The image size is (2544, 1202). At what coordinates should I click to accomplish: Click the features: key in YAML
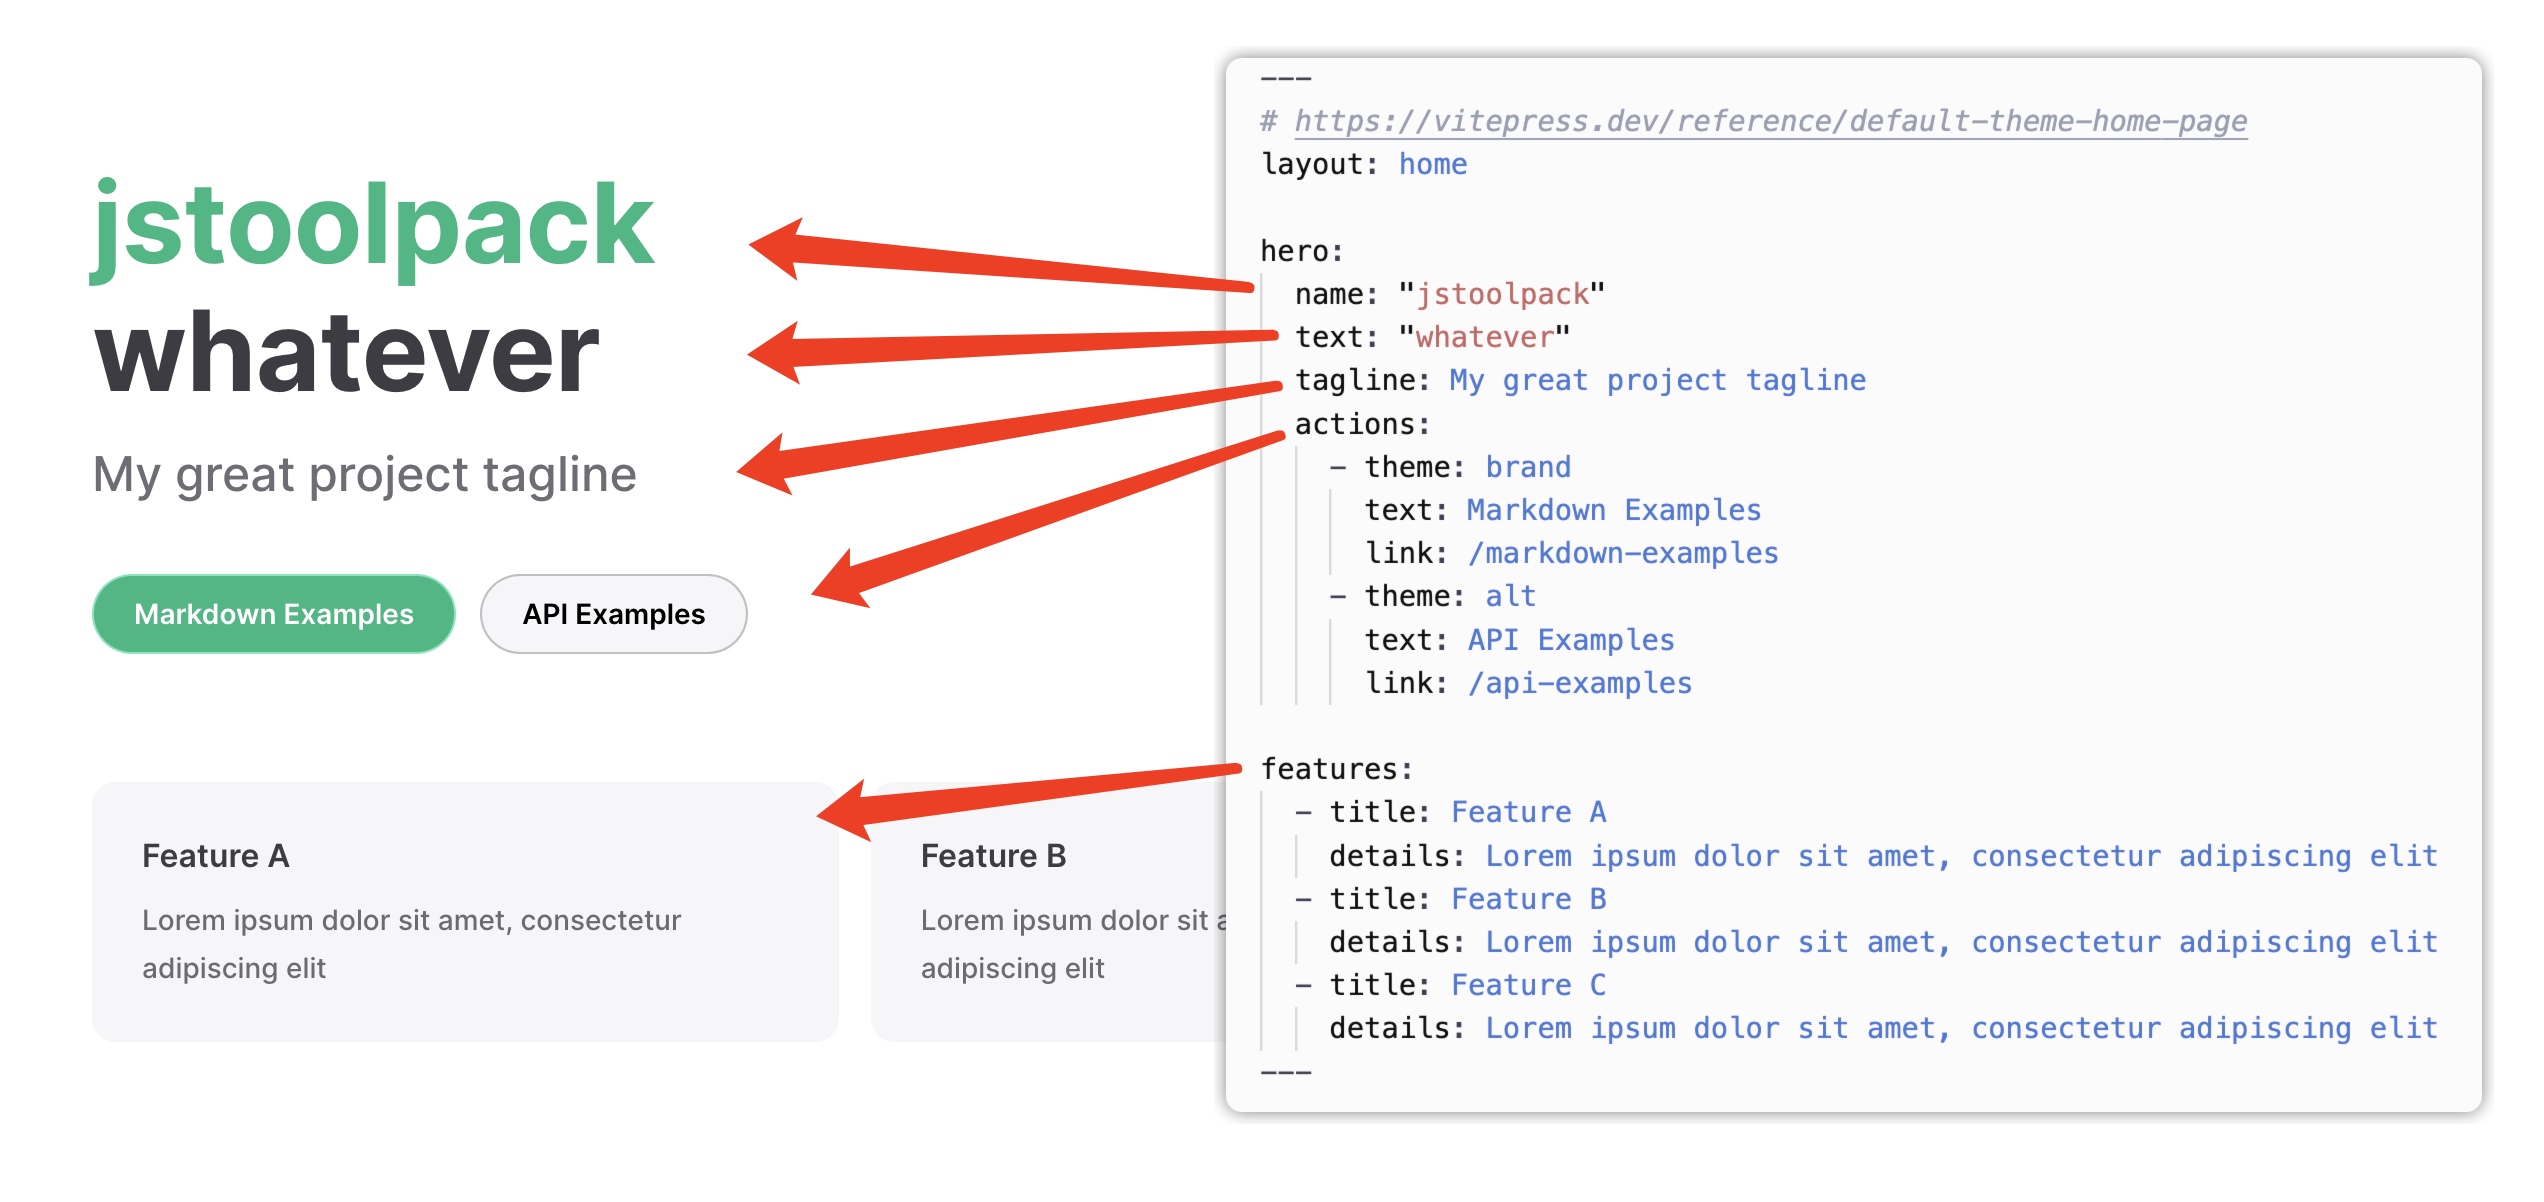click(1336, 769)
